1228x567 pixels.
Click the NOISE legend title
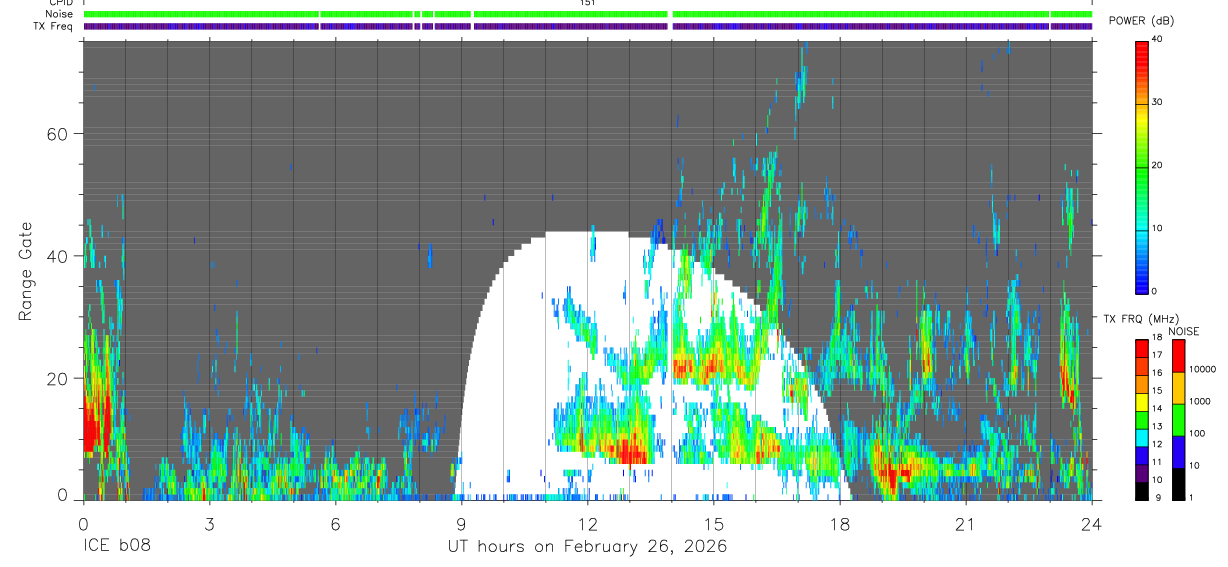tap(1185, 331)
